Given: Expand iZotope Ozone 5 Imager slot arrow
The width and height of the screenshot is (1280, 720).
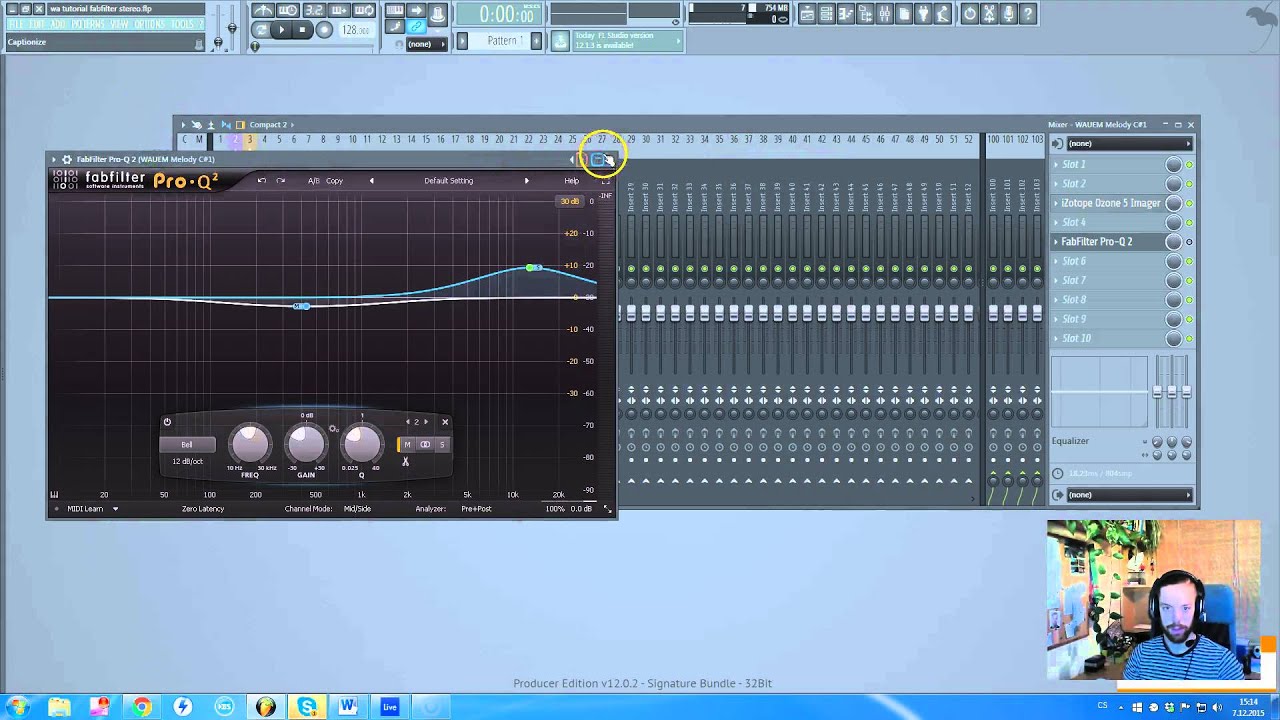Looking at the screenshot, I should click(1056, 203).
